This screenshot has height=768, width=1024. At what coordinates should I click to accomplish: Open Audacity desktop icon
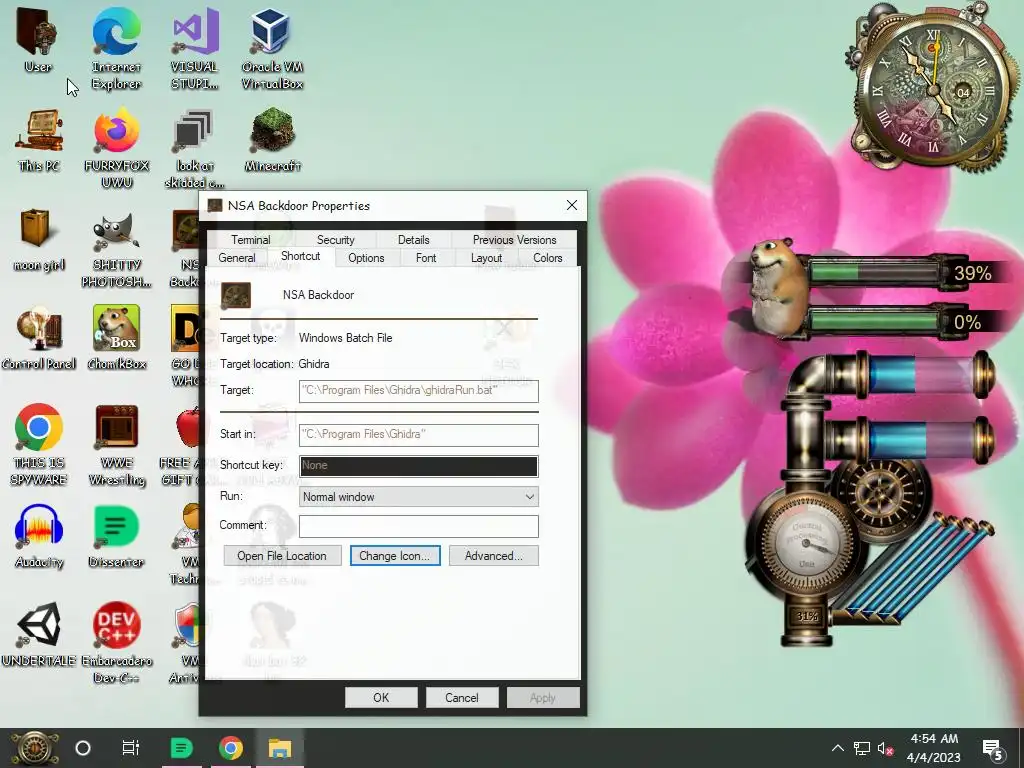[39, 537]
